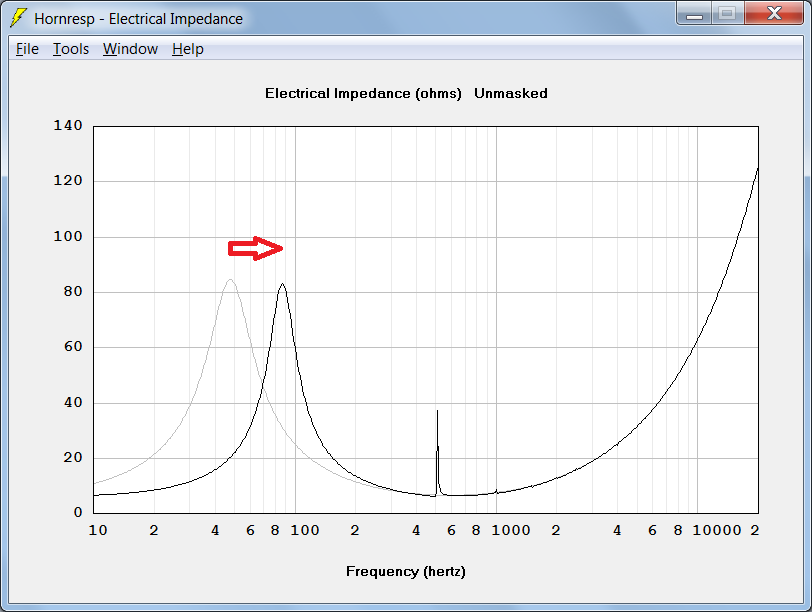Click the 'Hornresp - Electrical Impedance' window title
This screenshot has width=812, height=612.
pos(138,19)
